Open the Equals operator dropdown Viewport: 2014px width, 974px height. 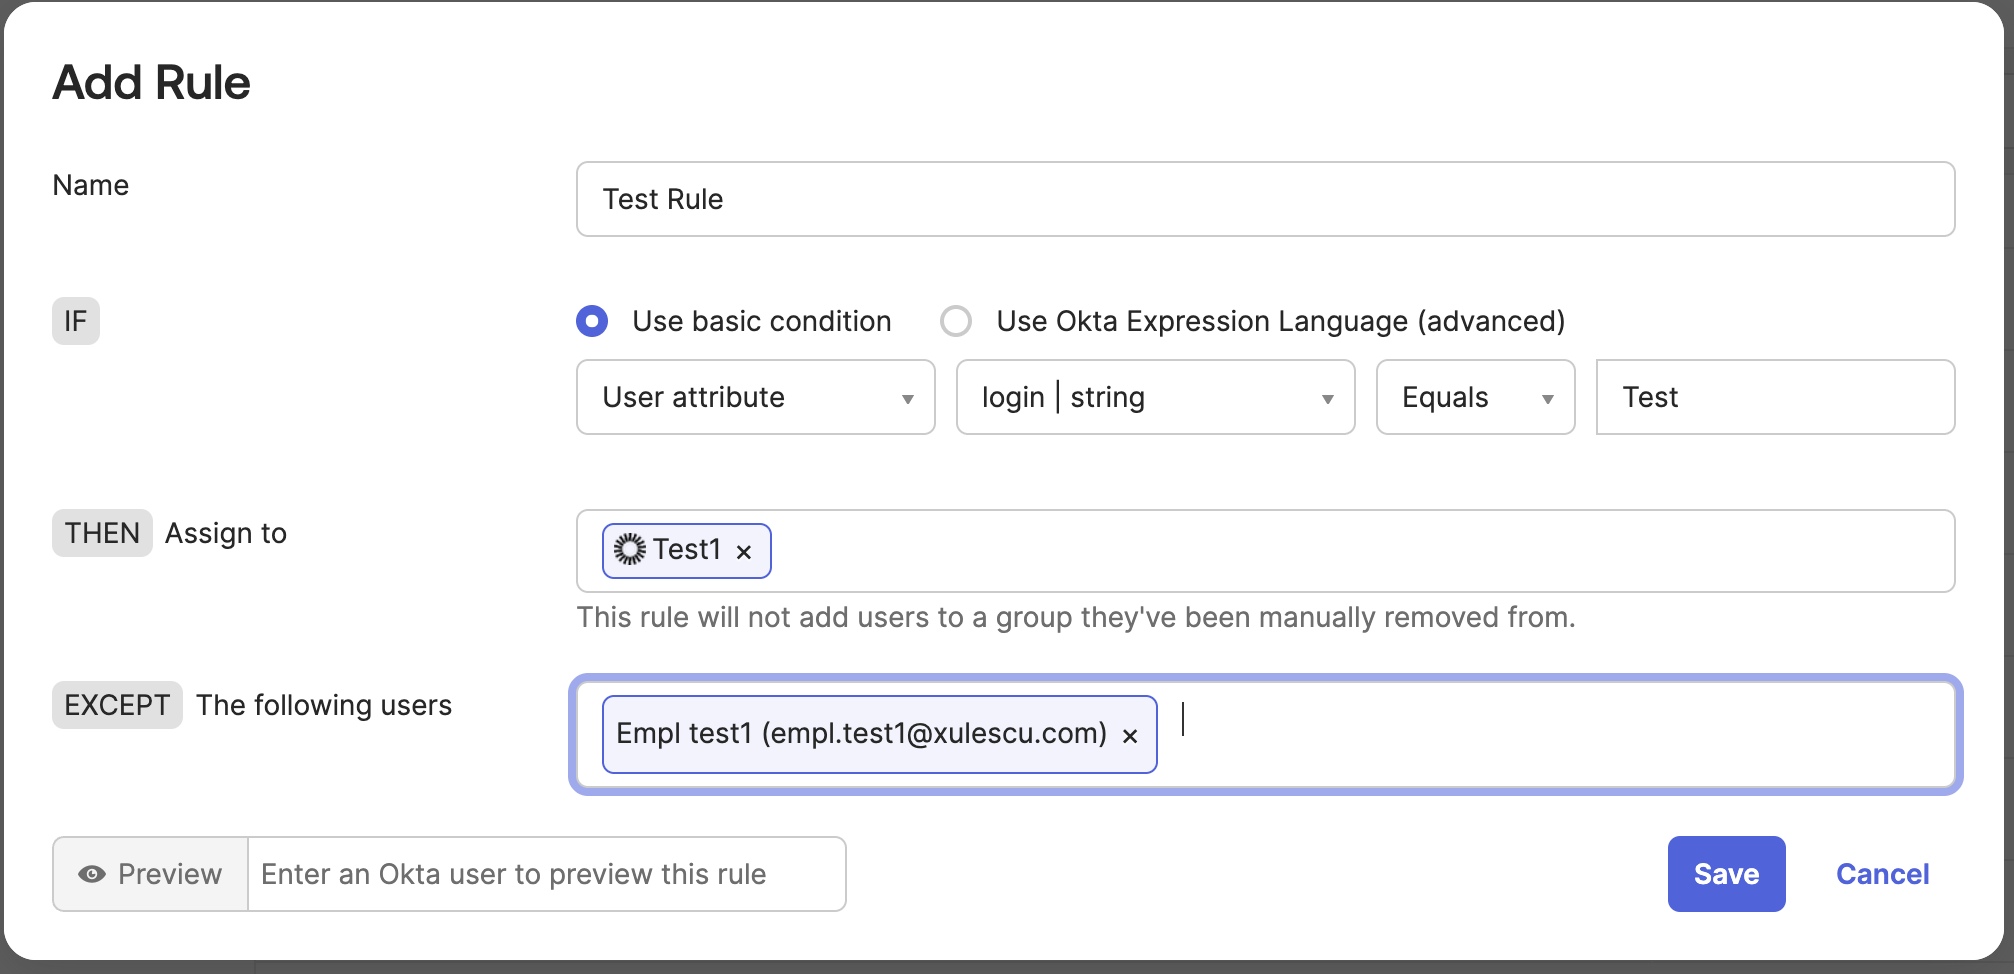click(1475, 397)
